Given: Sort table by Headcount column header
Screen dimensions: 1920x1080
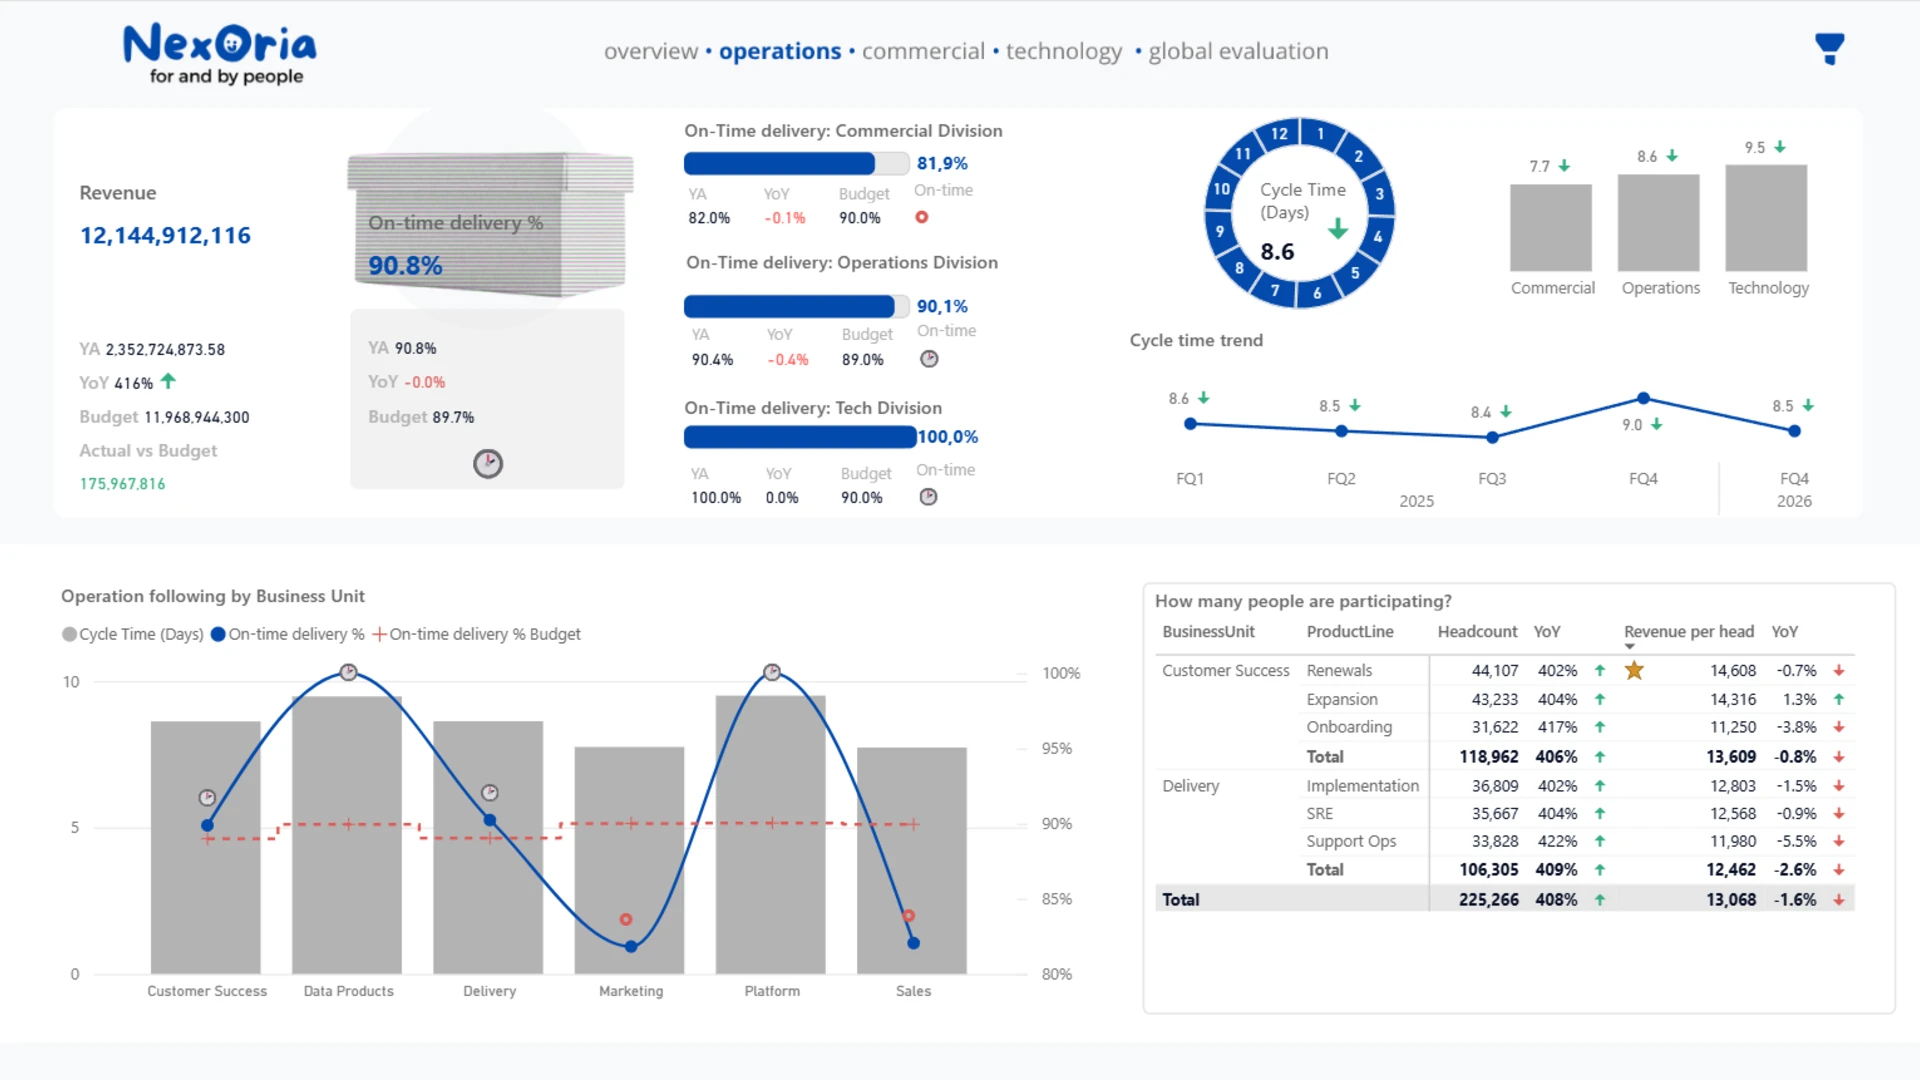Looking at the screenshot, I should [1476, 632].
